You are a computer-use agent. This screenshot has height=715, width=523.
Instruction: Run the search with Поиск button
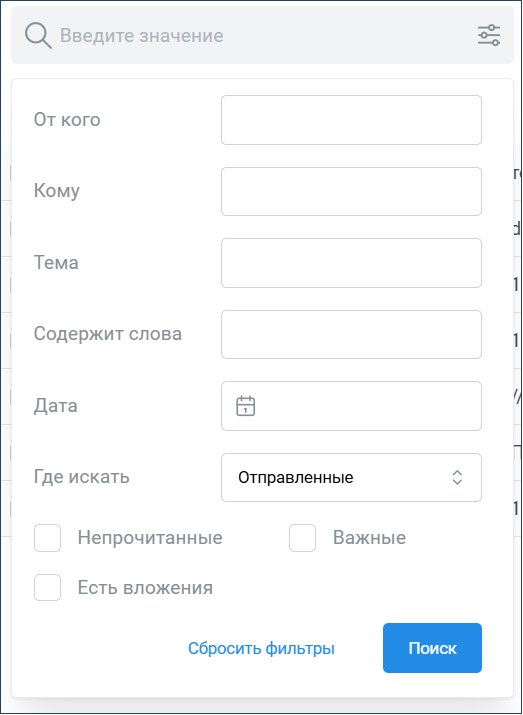tap(432, 648)
